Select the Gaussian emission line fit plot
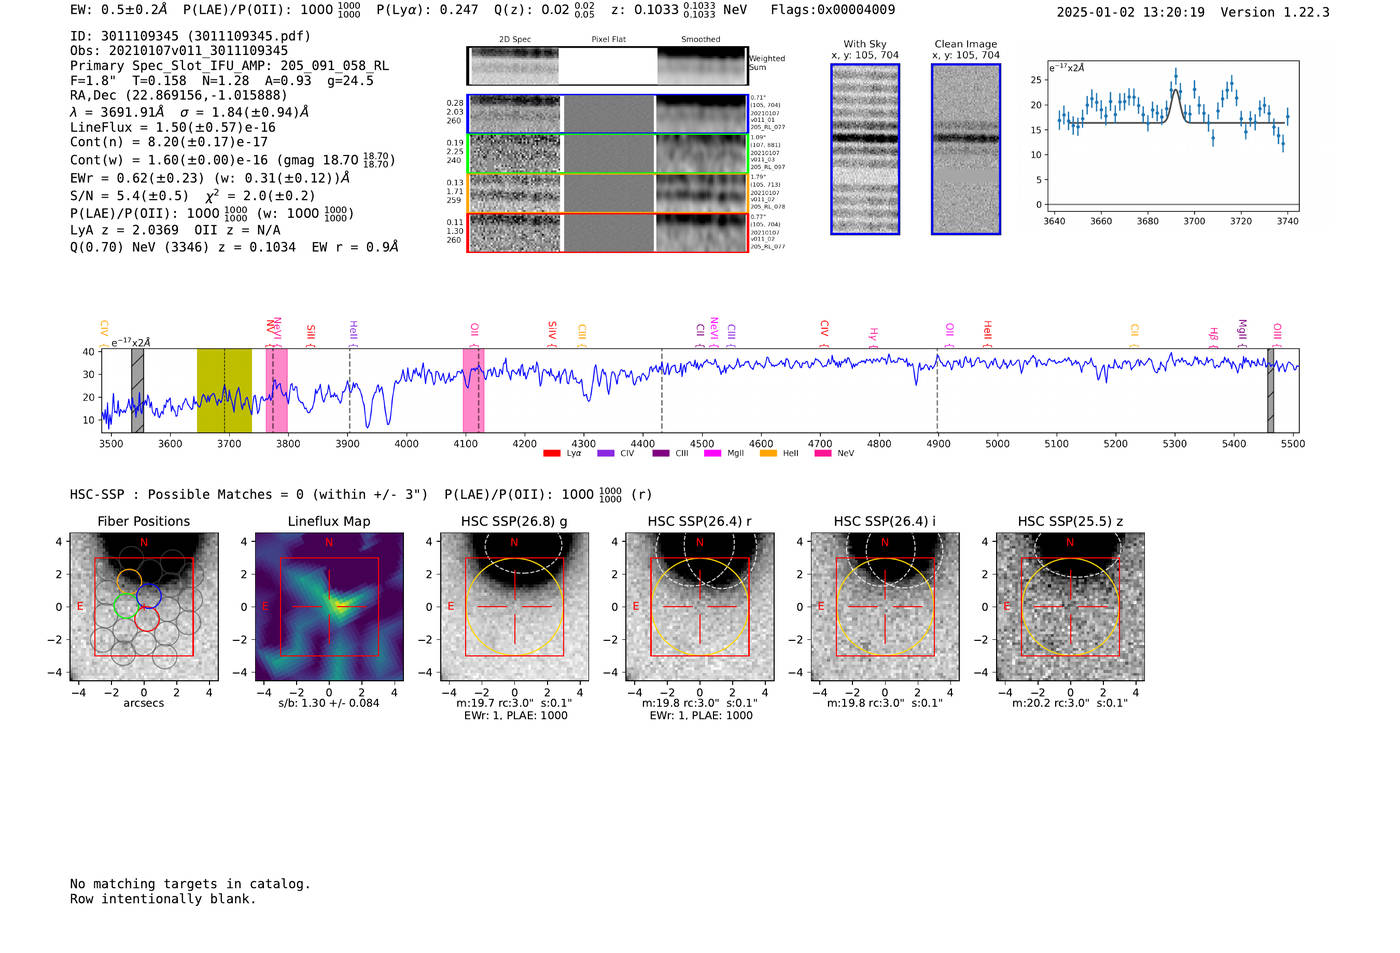This screenshot has height=953, width=1400. click(x=1171, y=136)
